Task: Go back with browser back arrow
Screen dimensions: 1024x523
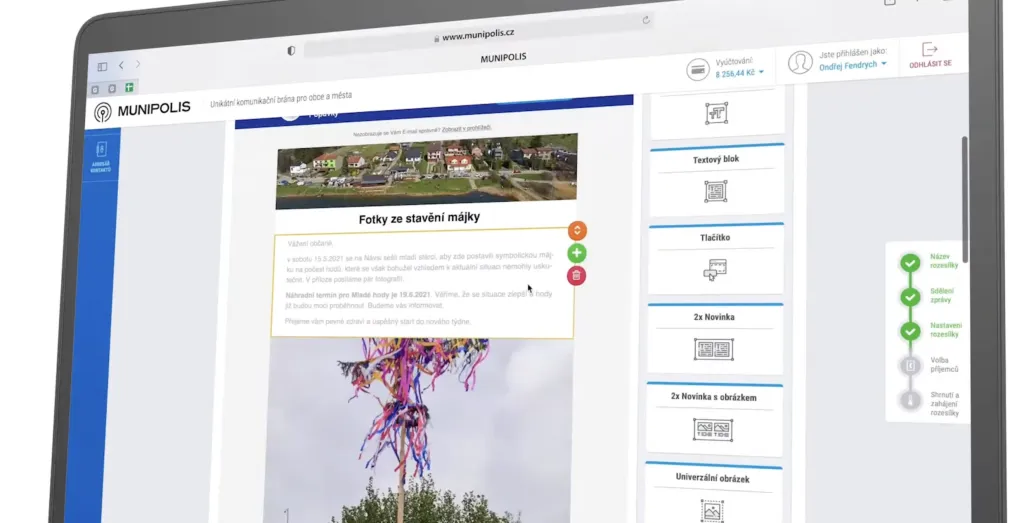Action: point(121,65)
